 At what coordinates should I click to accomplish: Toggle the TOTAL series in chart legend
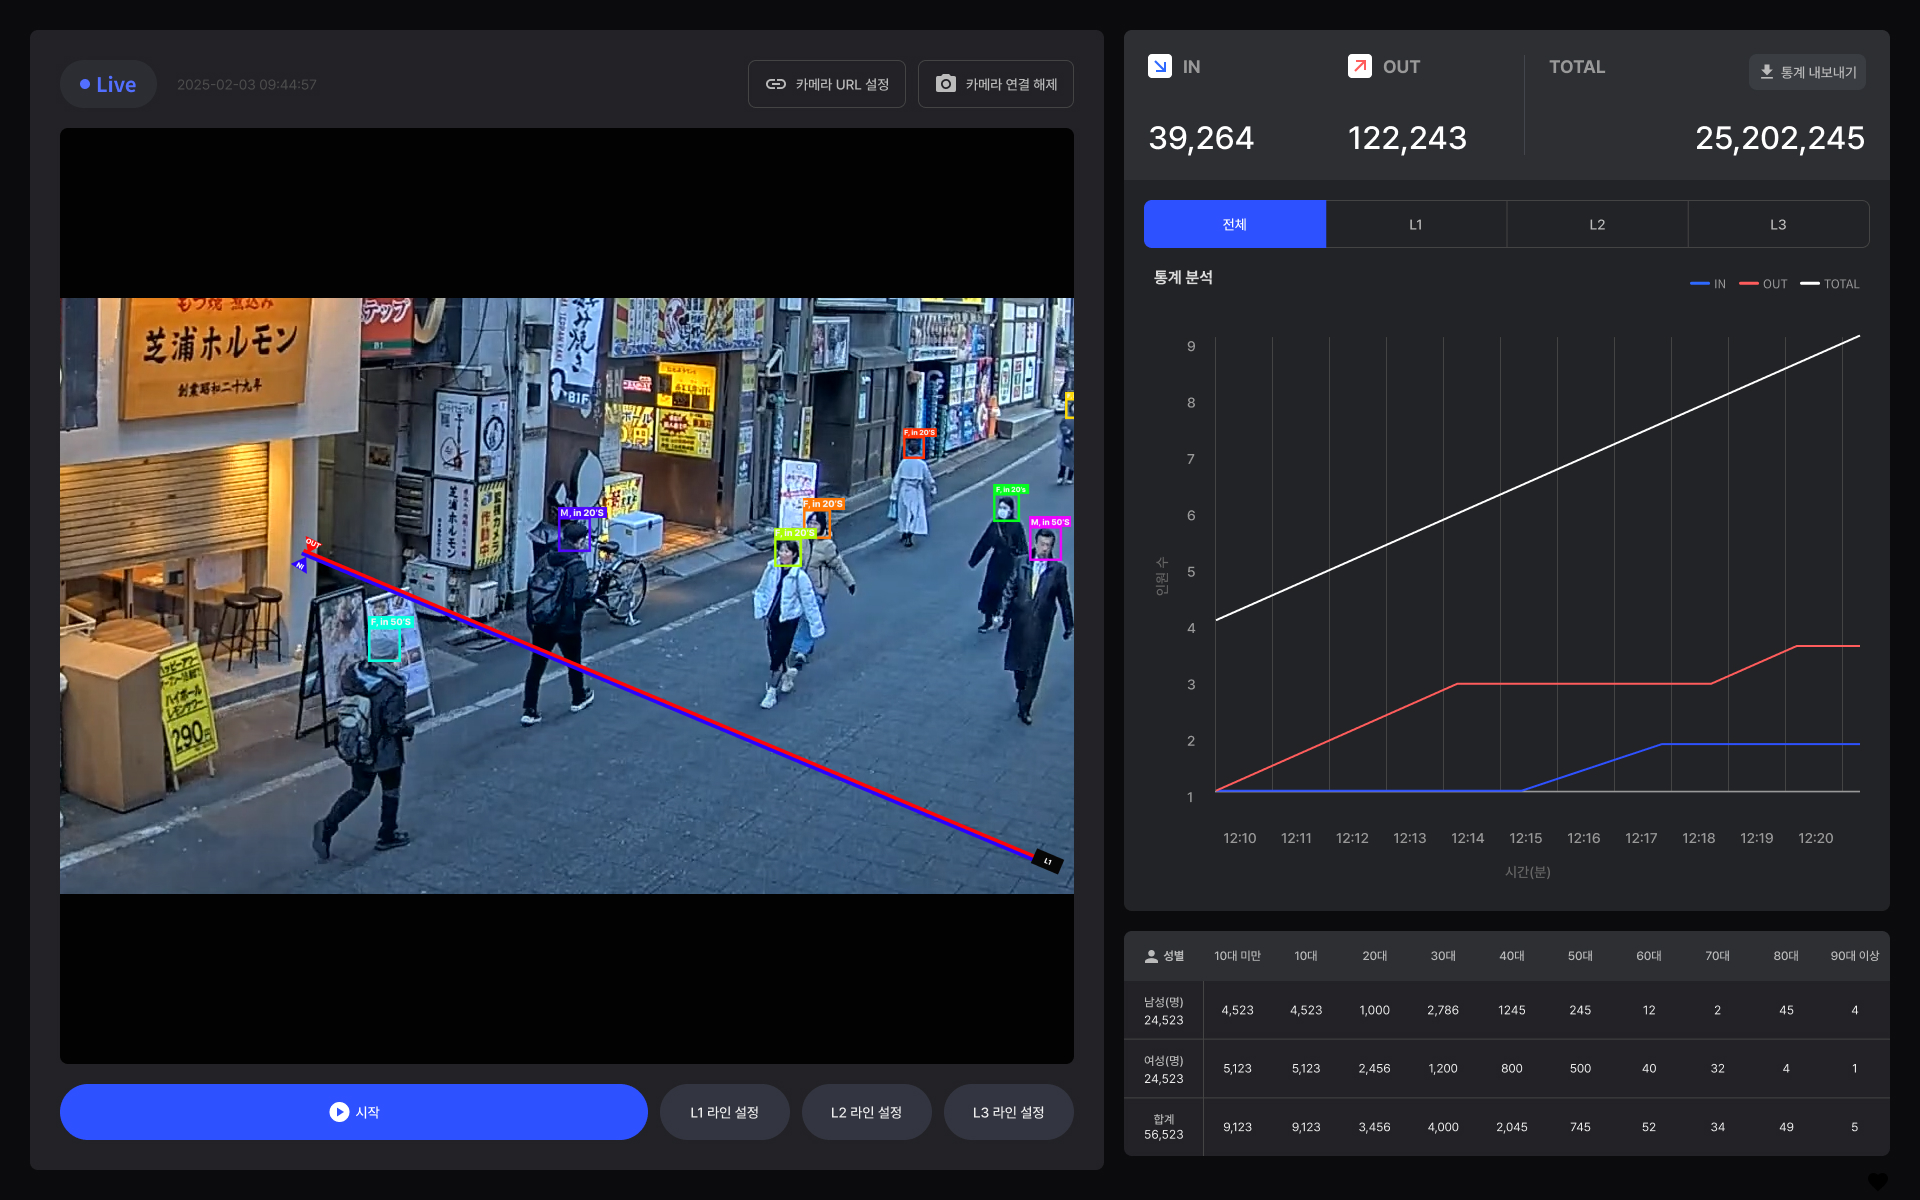[x=1829, y=284]
